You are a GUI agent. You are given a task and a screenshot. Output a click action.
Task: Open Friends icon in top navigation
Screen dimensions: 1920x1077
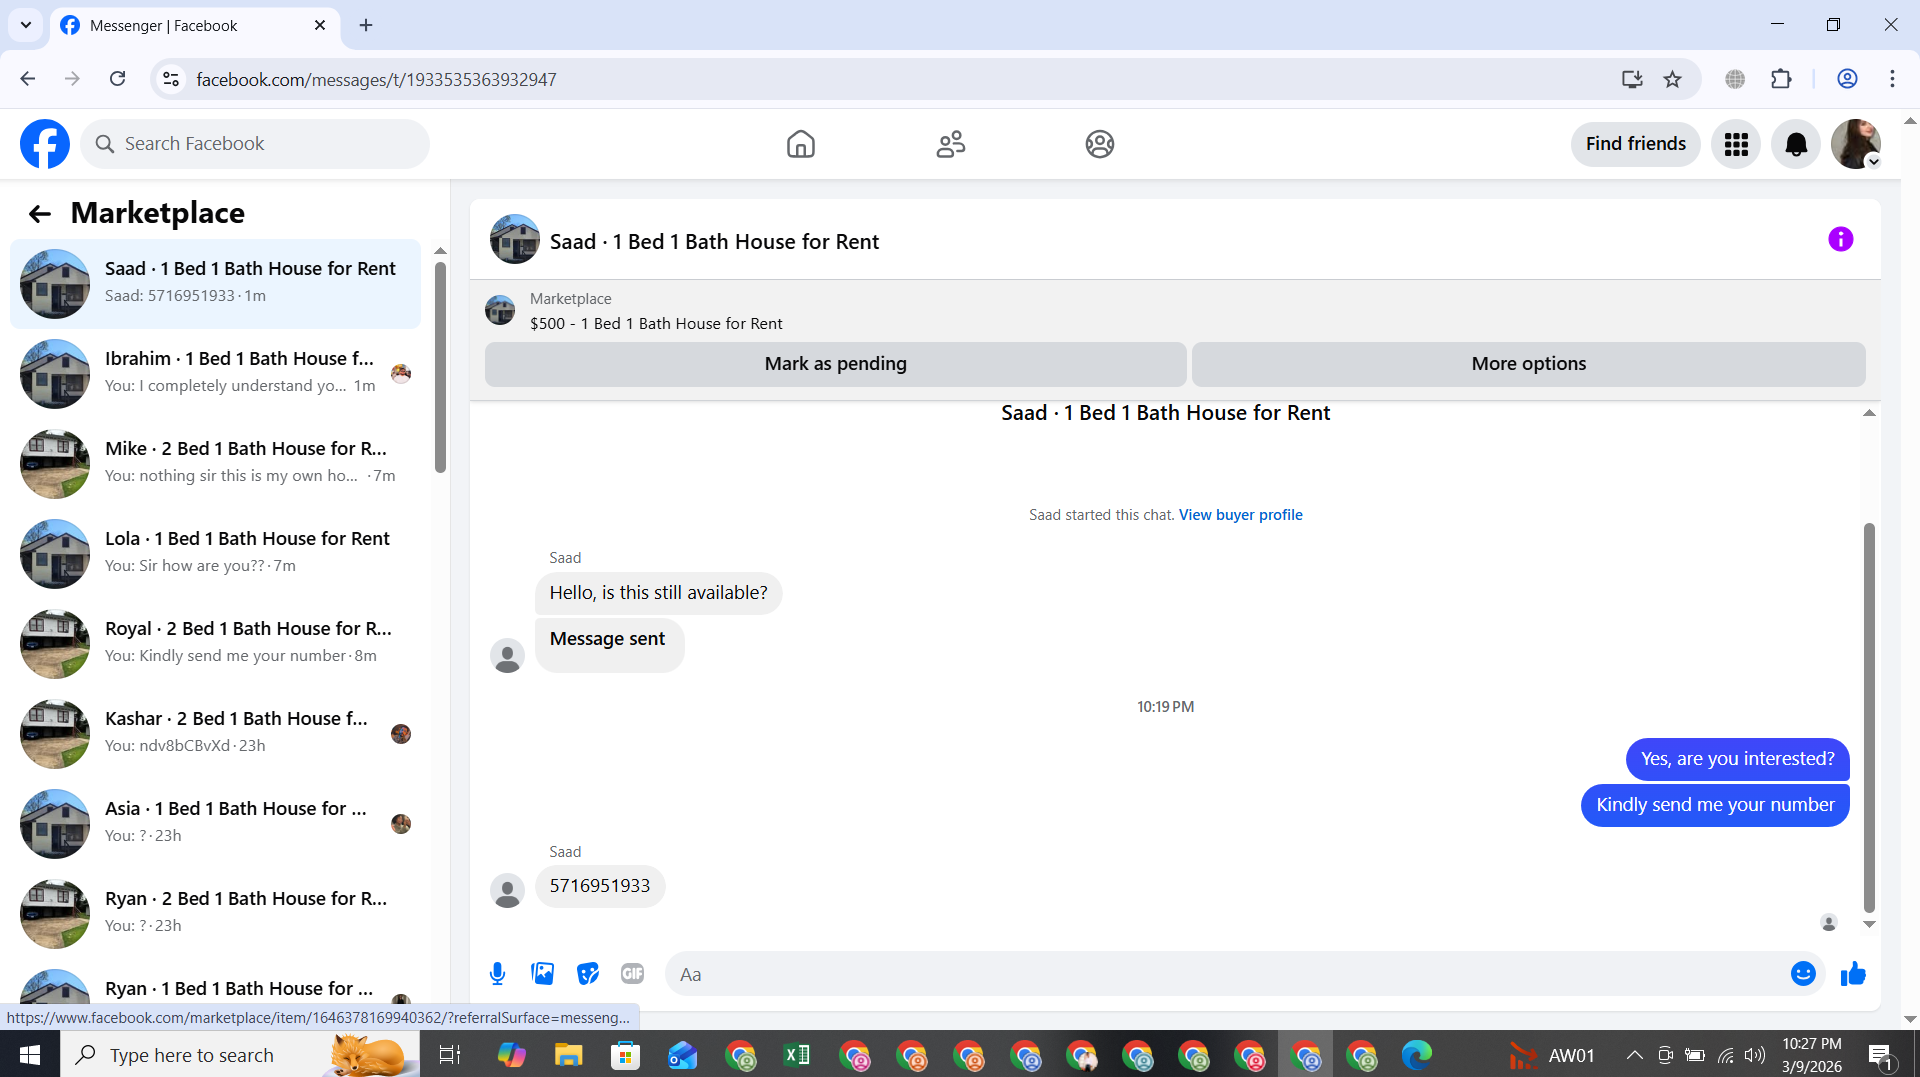950,144
